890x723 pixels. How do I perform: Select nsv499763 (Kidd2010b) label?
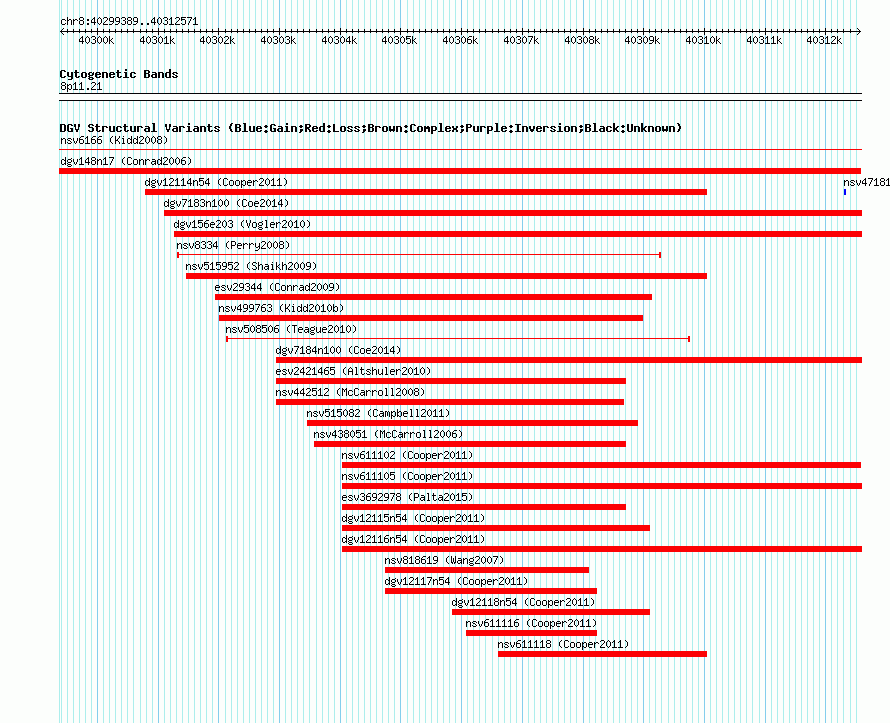(282, 308)
